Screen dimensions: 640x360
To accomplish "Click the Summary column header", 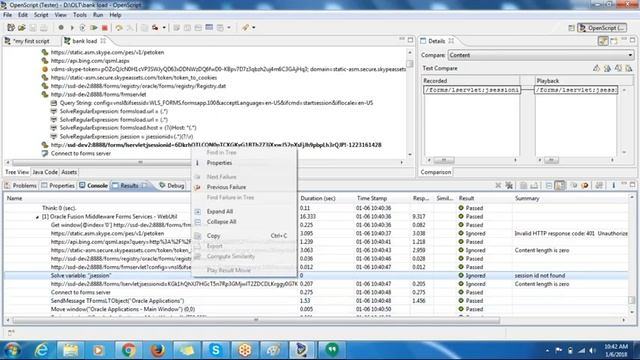I will pos(527,198).
